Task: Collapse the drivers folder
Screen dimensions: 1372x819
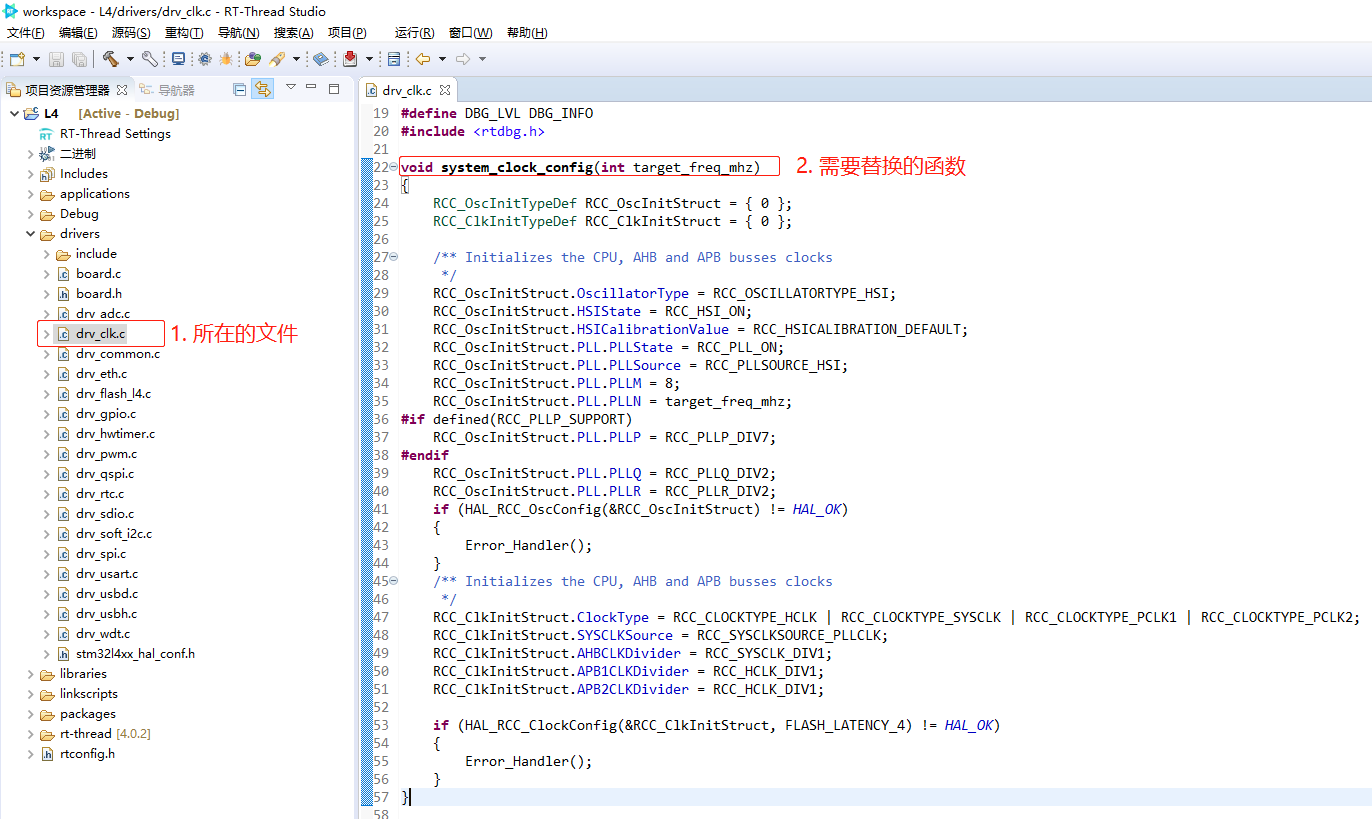Action: tap(30, 234)
